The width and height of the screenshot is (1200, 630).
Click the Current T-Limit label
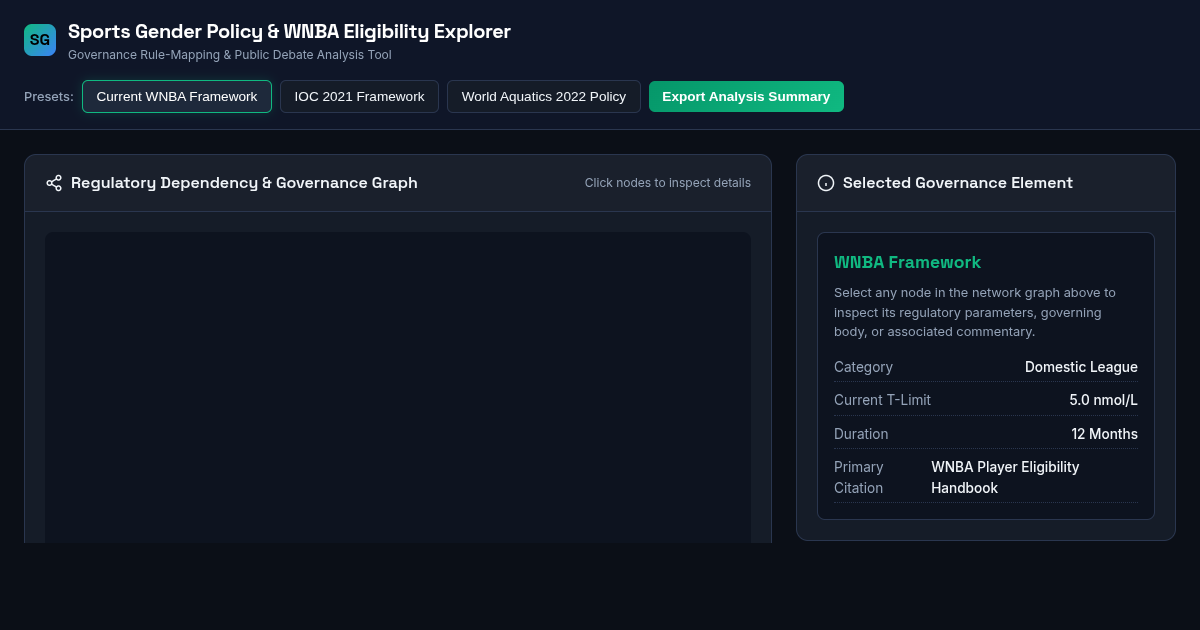(x=882, y=400)
